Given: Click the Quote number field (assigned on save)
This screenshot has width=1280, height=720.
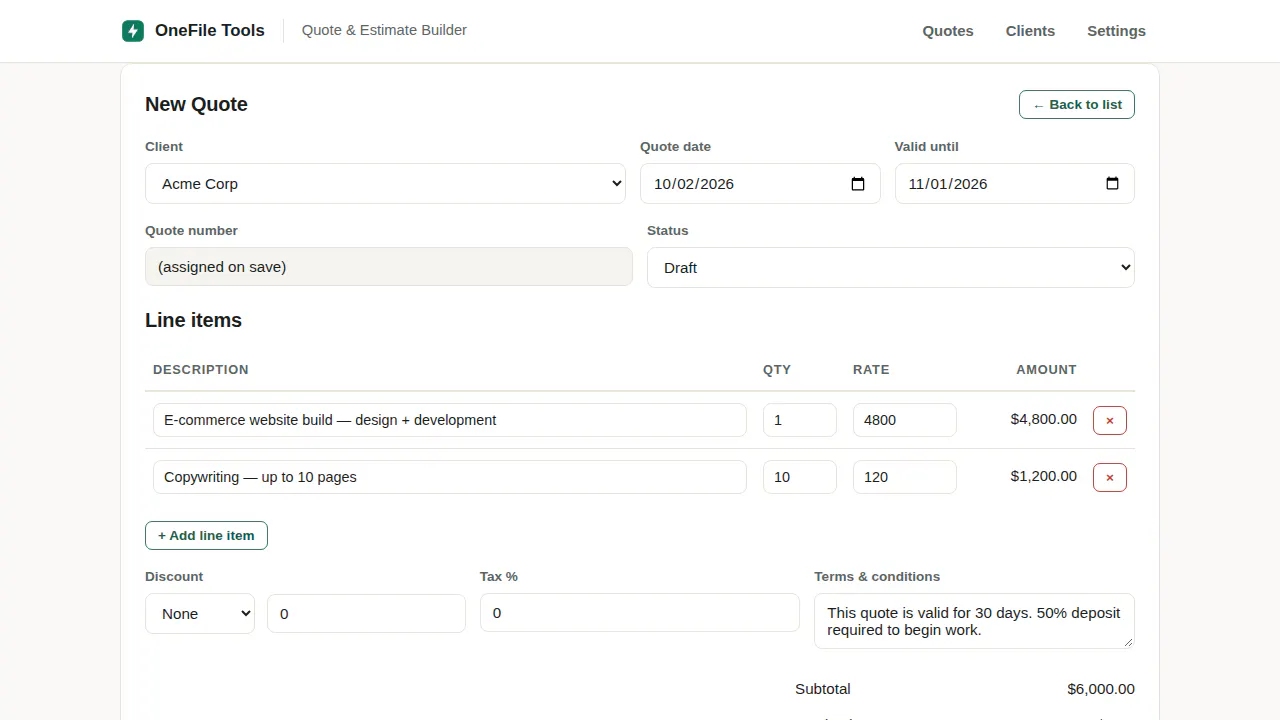Looking at the screenshot, I should click(x=389, y=267).
